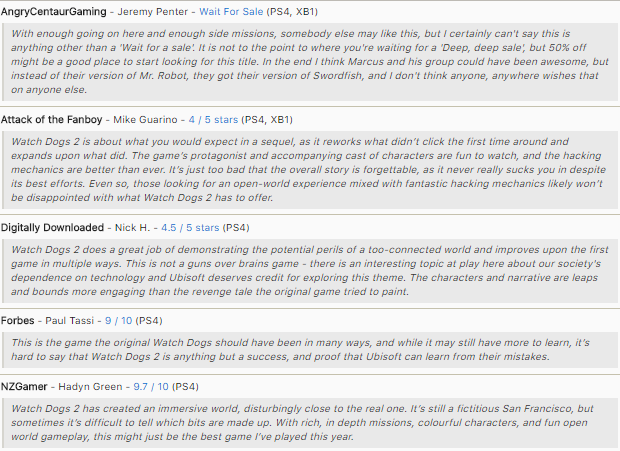Open the '9.7 / 10' NZGamer score link
620x451 pixels.
(x=154, y=386)
